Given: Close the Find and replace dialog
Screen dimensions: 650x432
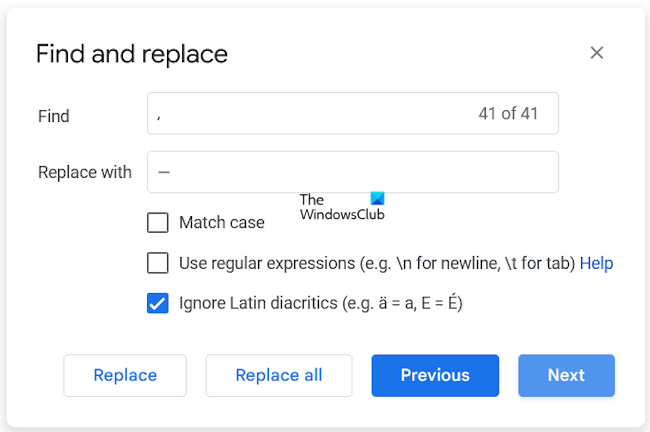Looking at the screenshot, I should pyautogui.click(x=597, y=53).
